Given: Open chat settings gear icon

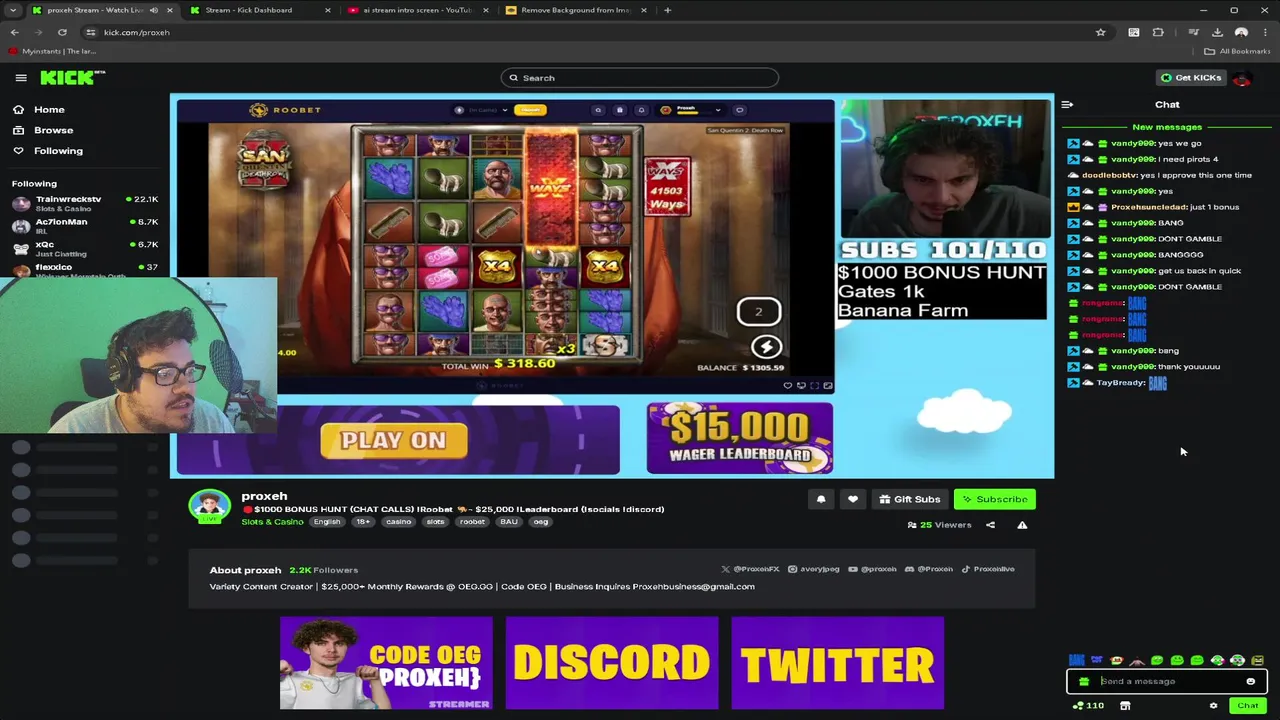Looking at the screenshot, I should 1213,706.
